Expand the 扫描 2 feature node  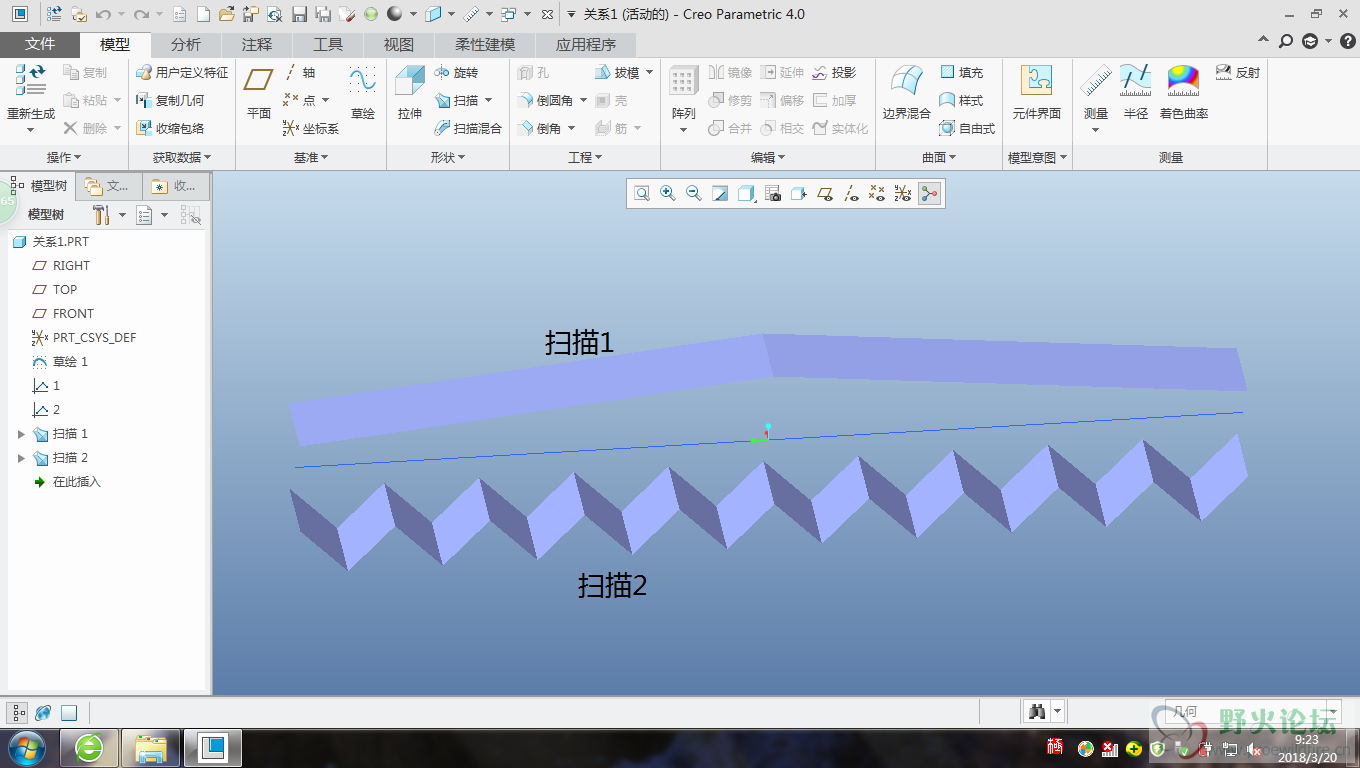[x=22, y=458]
